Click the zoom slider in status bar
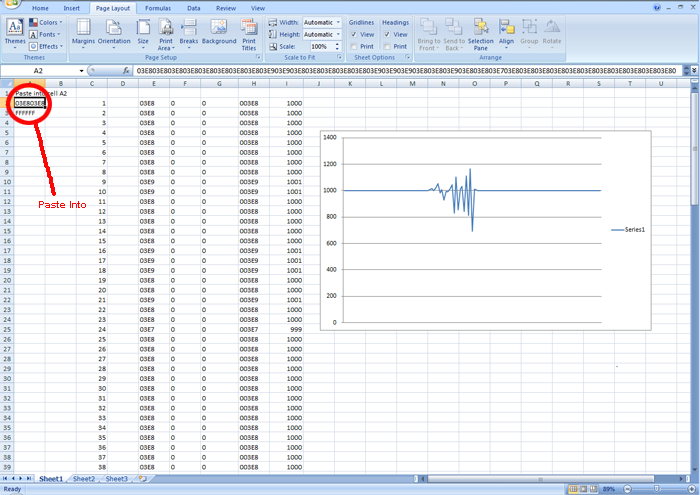 click(659, 489)
